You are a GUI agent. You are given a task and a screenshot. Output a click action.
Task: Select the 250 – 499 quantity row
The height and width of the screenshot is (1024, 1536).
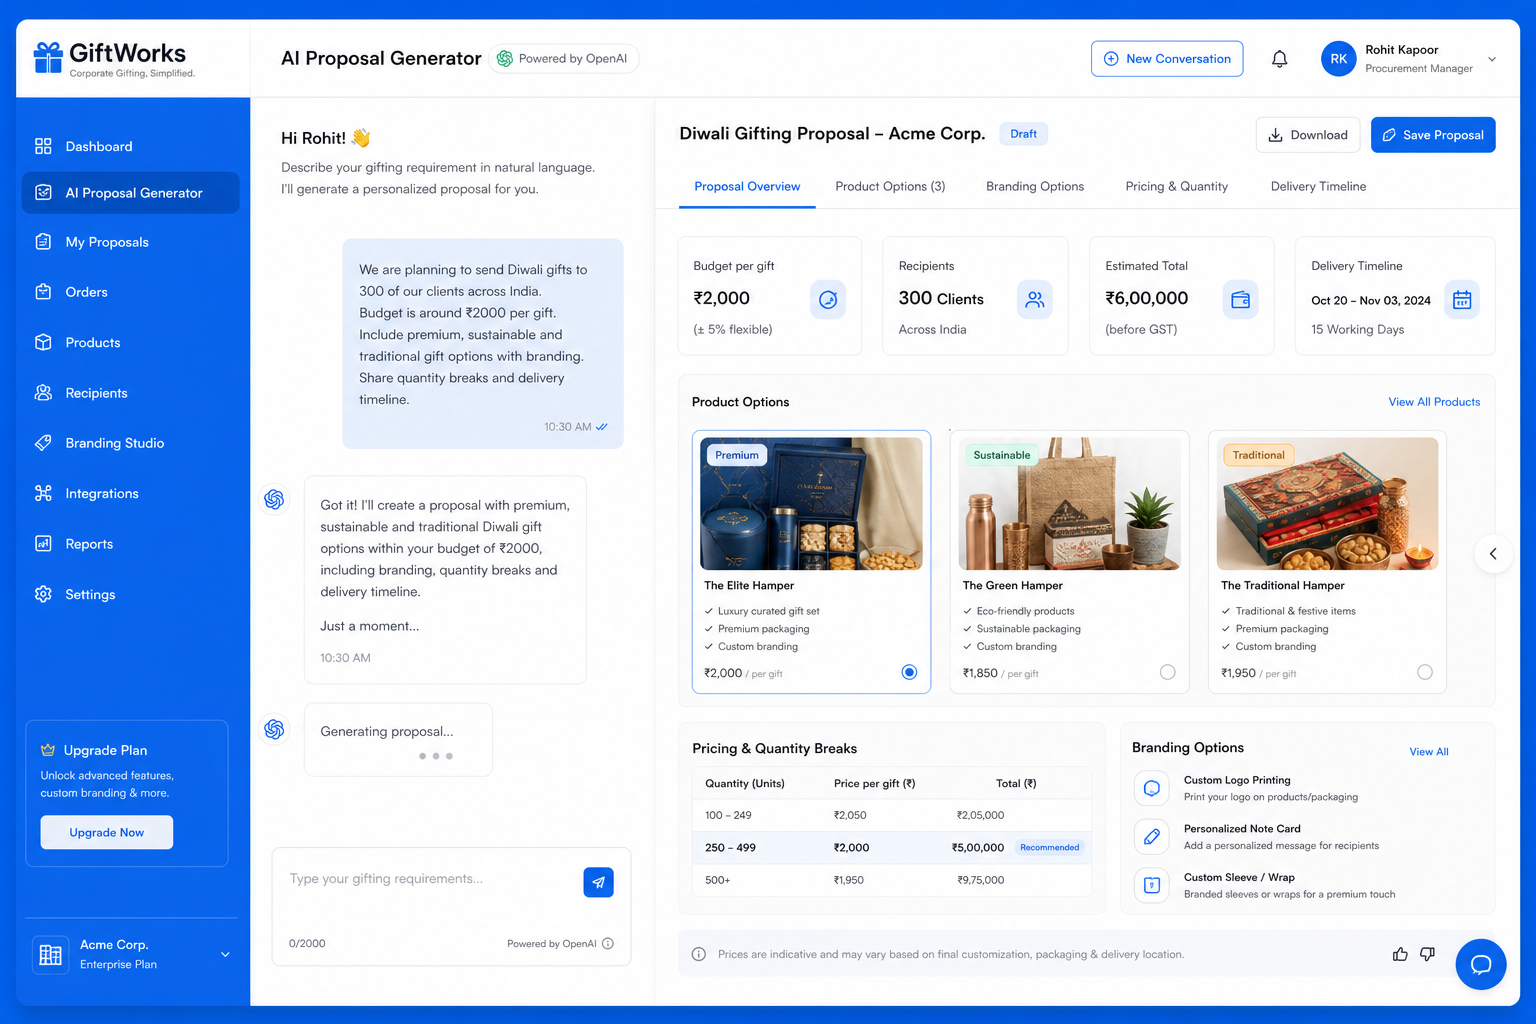[891, 847]
